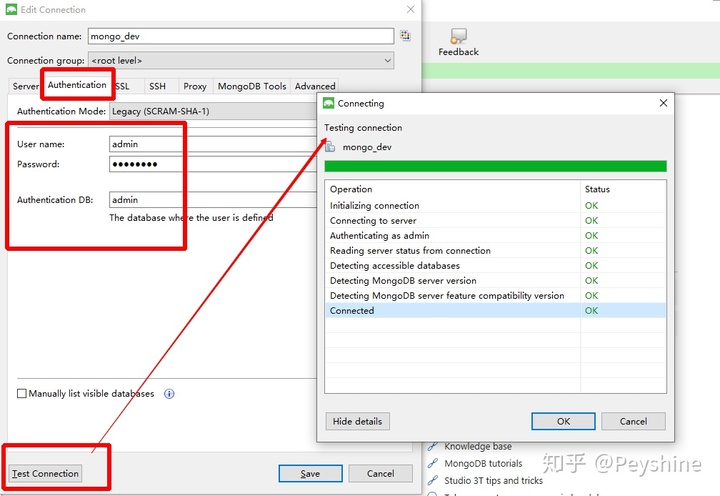Select the Authentication tab
Image resolution: width=720 pixels, height=496 pixels.
pyautogui.click(x=77, y=85)
